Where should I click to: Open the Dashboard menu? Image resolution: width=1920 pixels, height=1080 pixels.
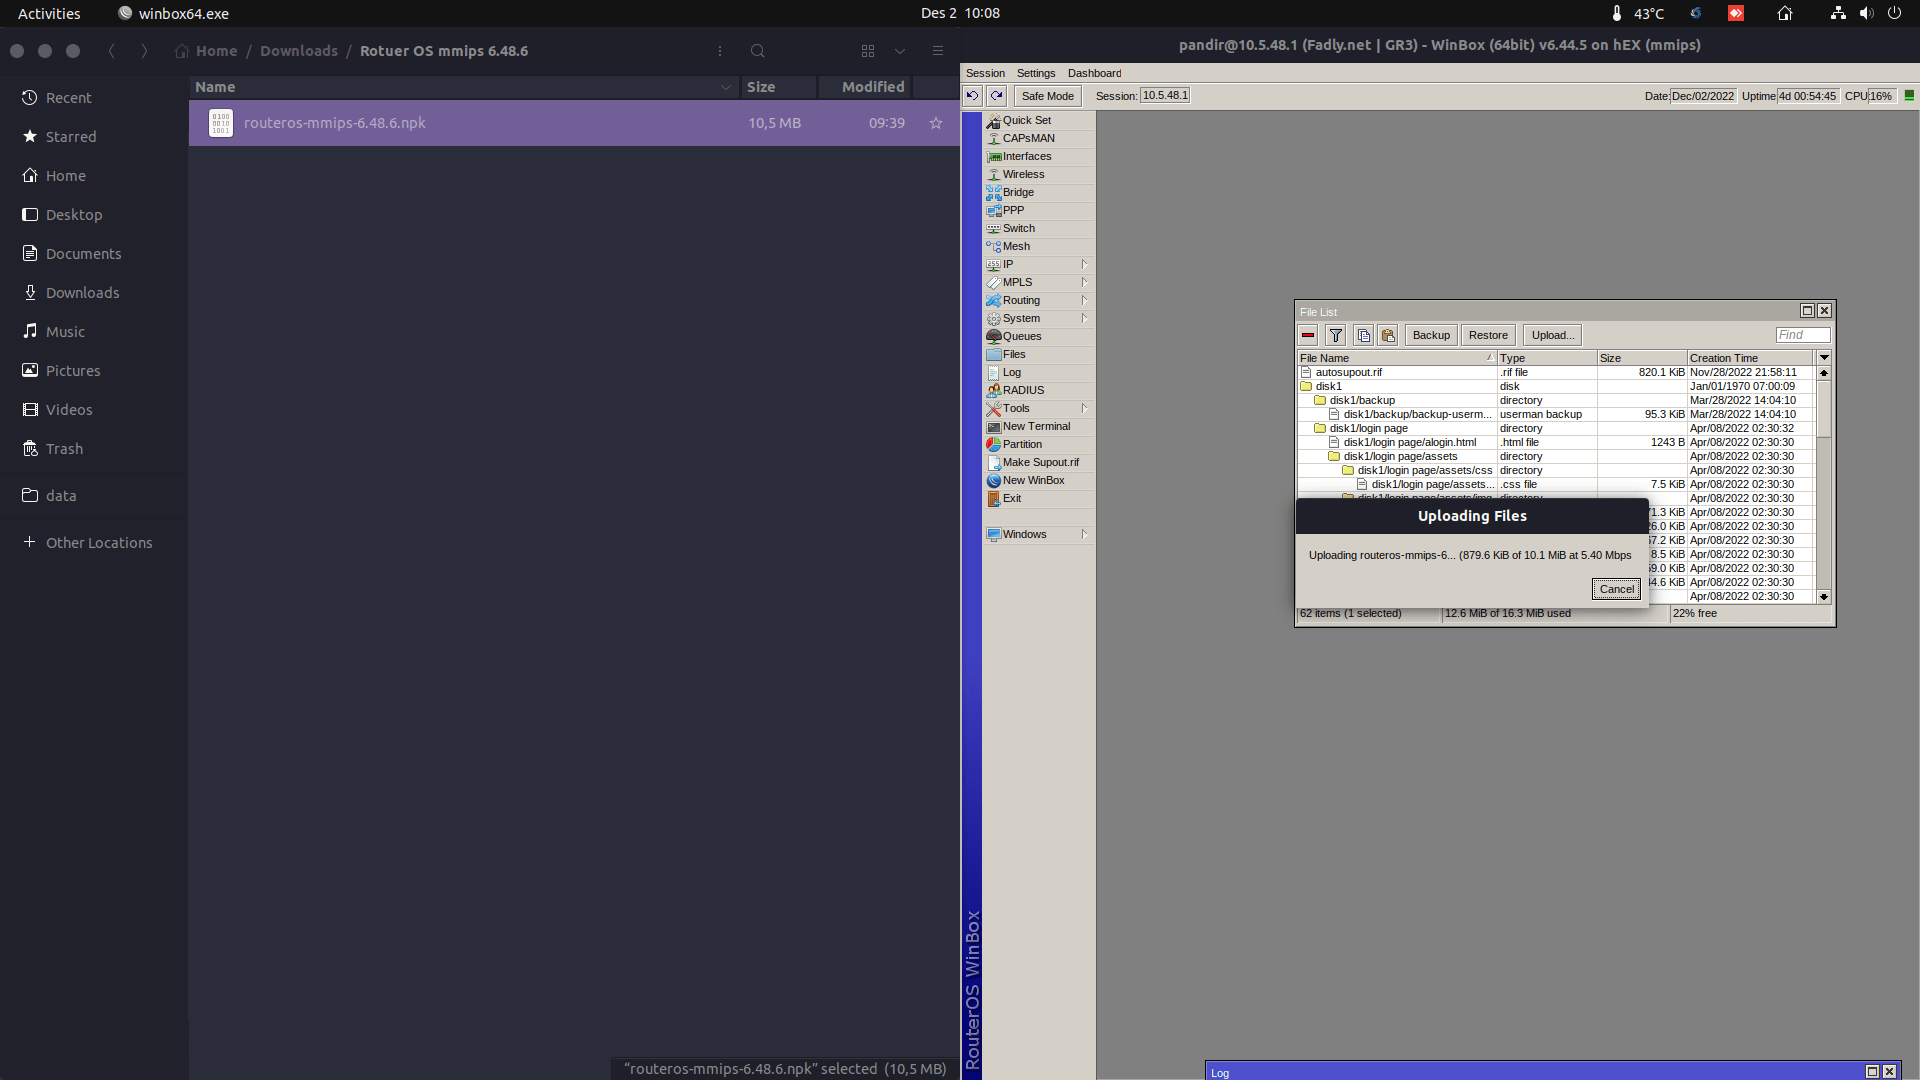(x=1094, y=73)
